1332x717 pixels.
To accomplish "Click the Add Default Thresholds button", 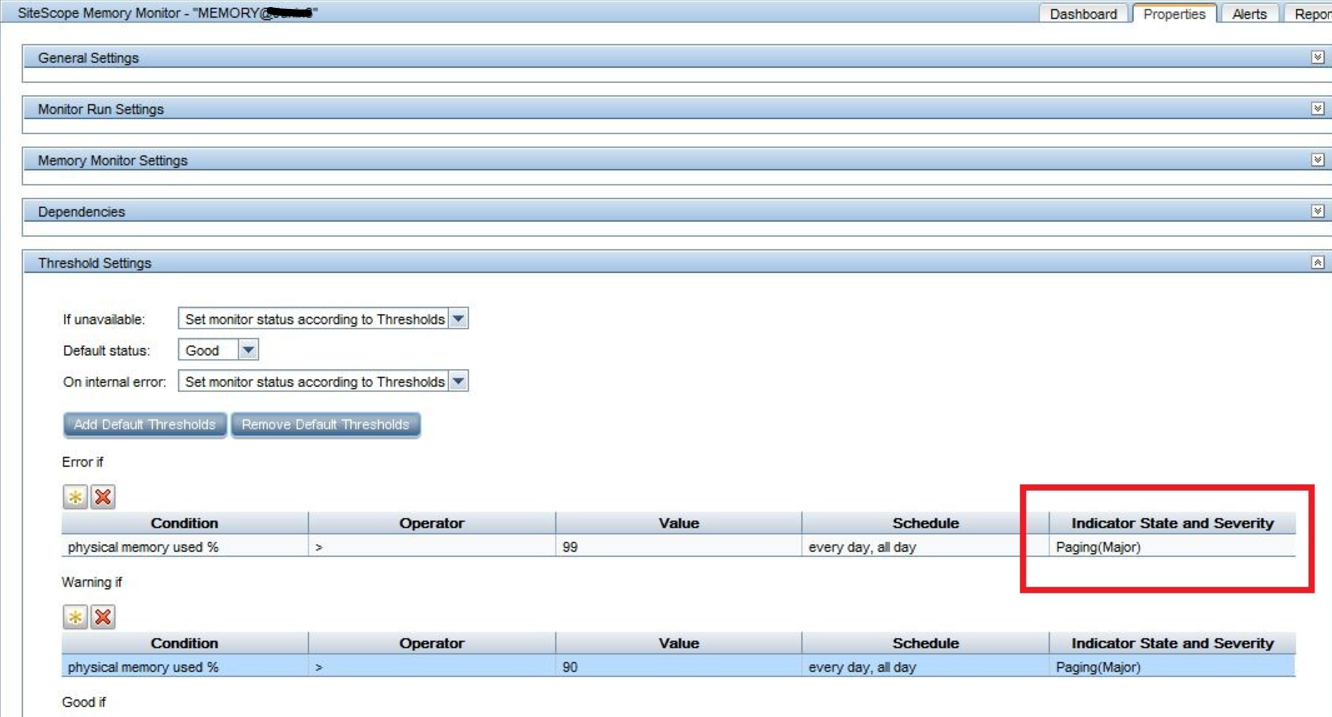I will (145, 424).
